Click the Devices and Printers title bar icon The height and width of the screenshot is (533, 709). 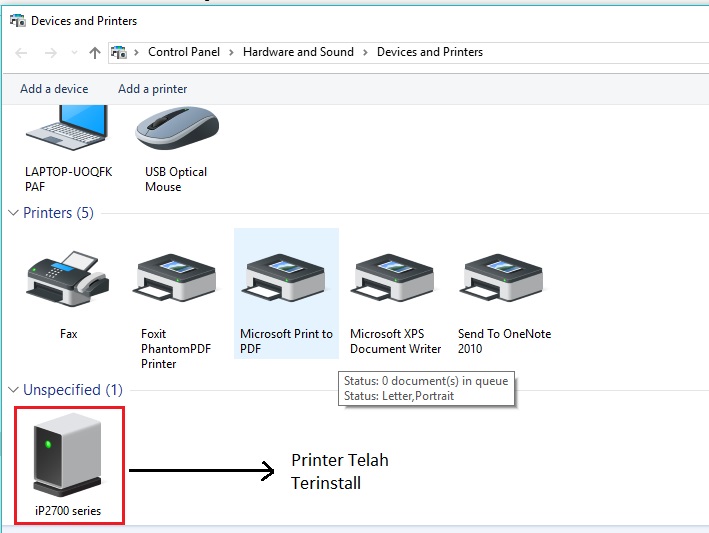18,21
